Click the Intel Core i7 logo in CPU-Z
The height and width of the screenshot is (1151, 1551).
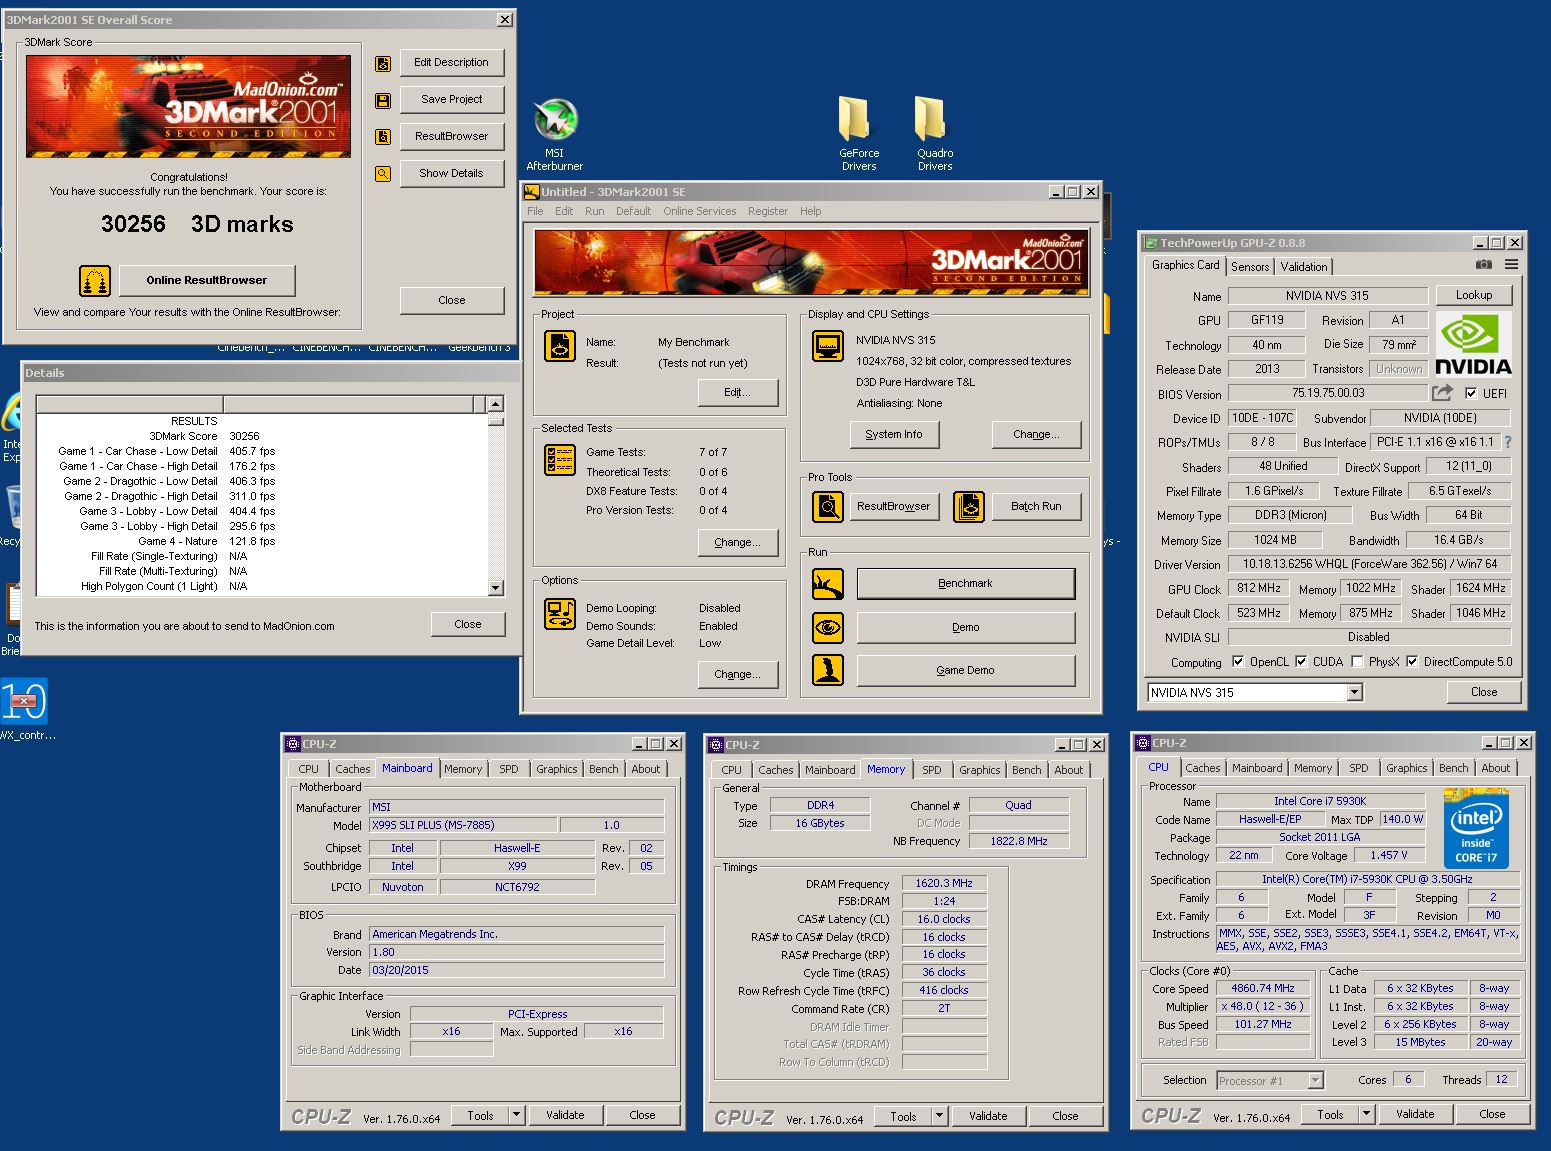click(x=1476, y=829)
